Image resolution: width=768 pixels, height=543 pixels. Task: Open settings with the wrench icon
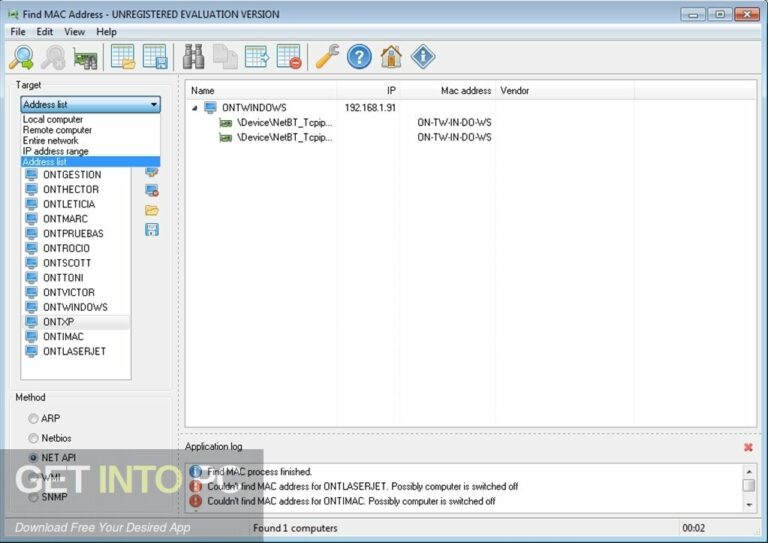[327, 57]
